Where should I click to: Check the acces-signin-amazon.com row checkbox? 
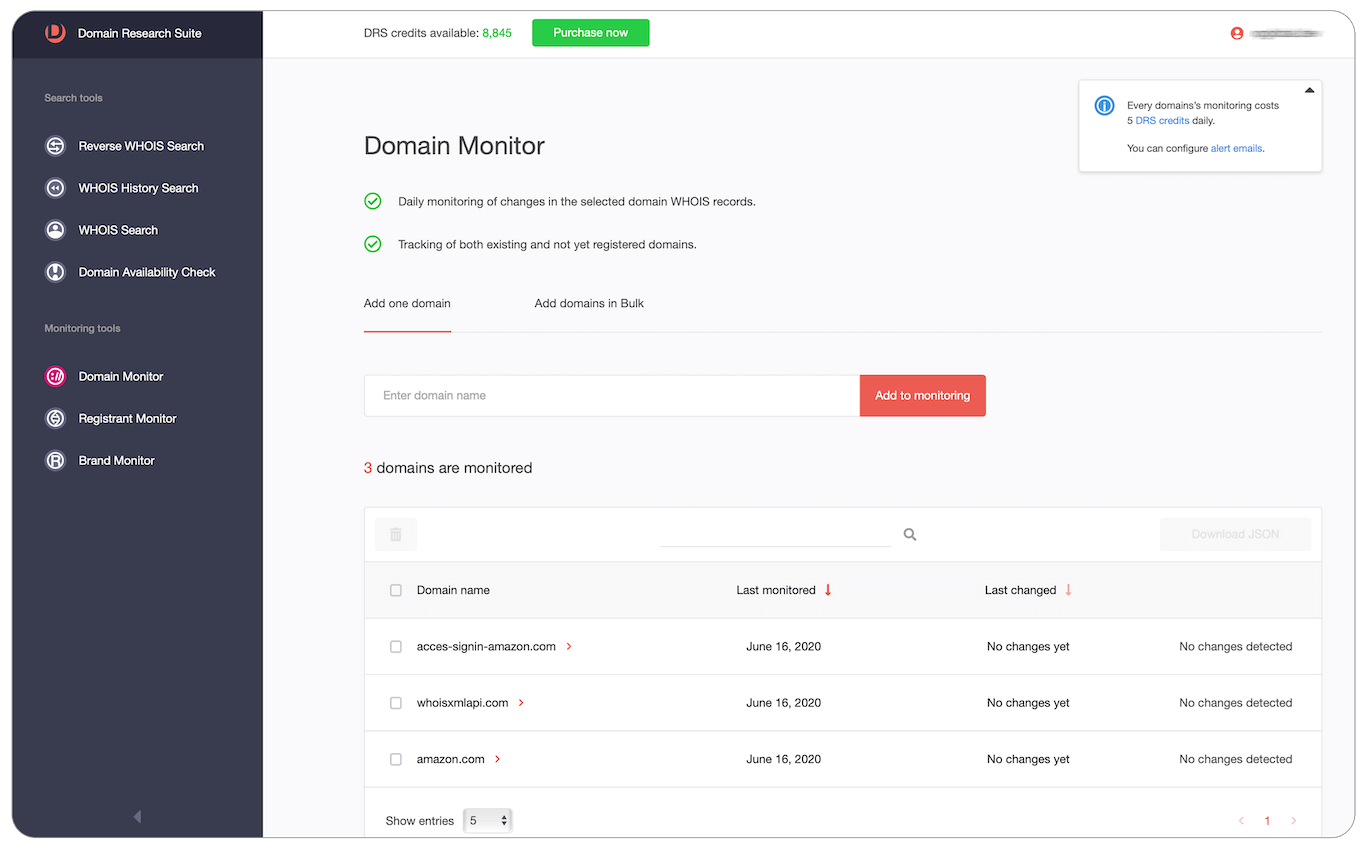pos(396,647)
